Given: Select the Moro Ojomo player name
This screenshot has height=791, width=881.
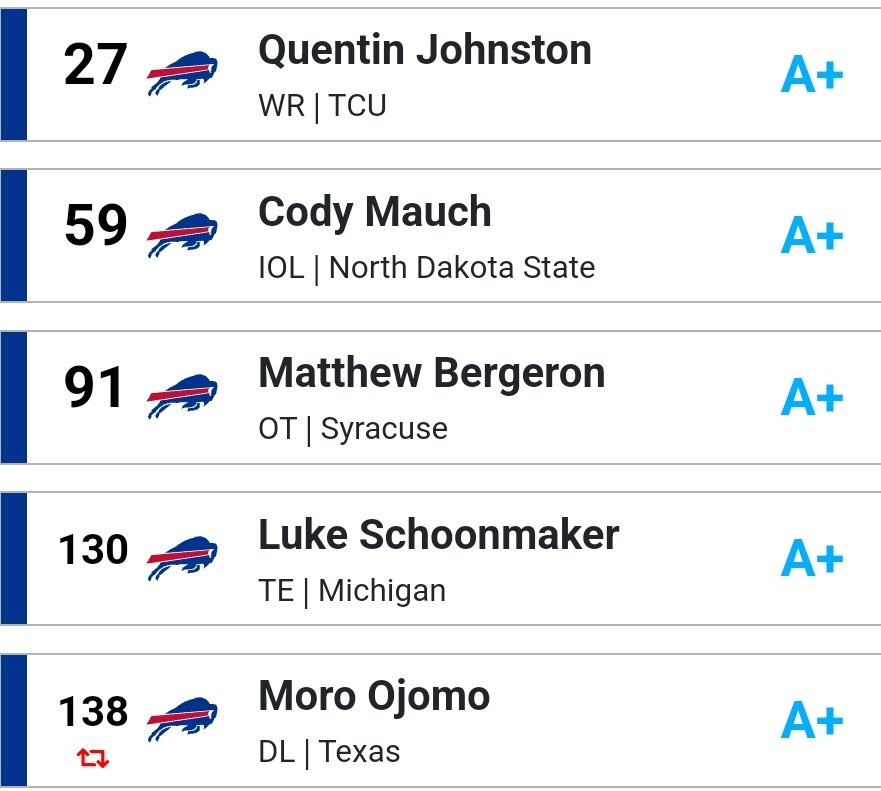Looking at the screenshot, I should (374, 697).
